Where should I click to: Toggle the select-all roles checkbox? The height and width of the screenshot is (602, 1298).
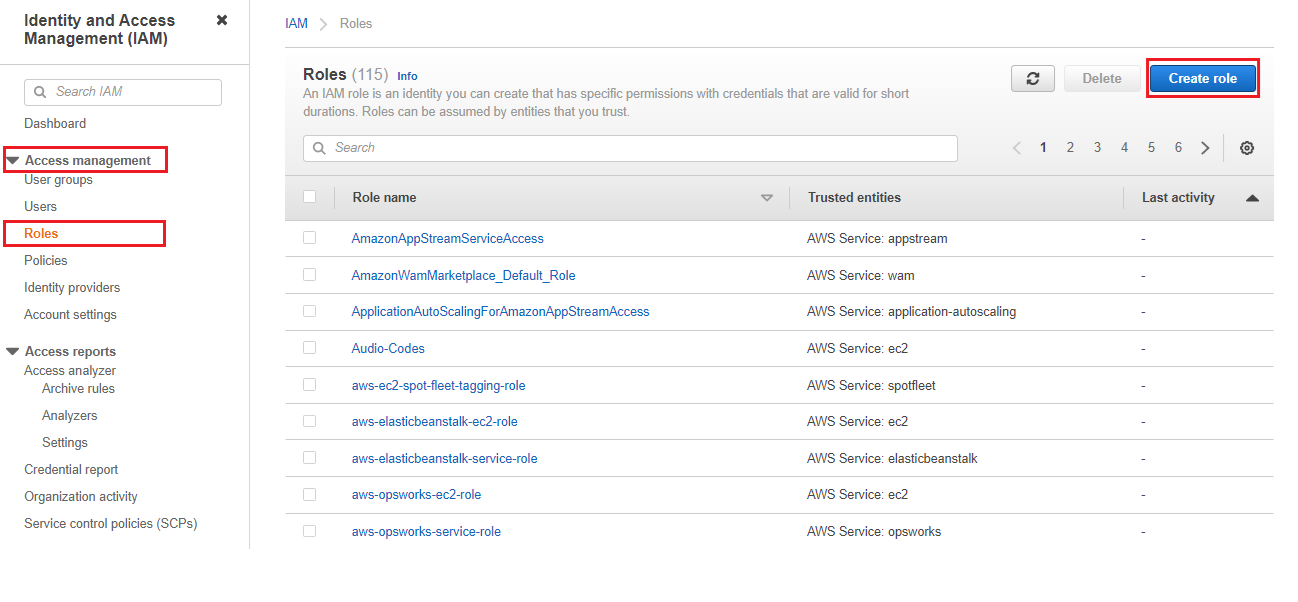coord(310,197)
